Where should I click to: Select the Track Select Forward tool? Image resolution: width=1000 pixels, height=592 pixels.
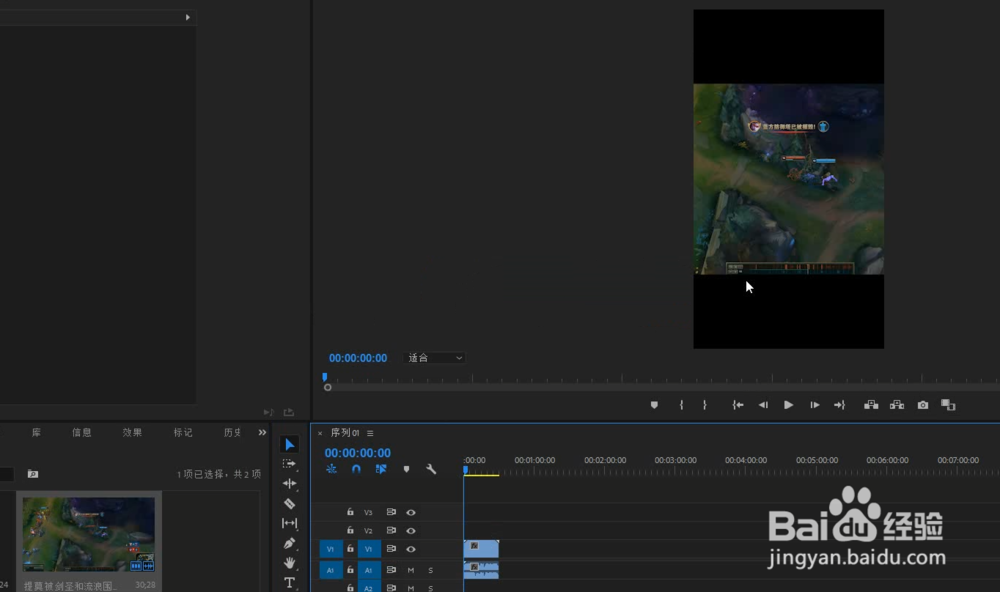point(290,464)
